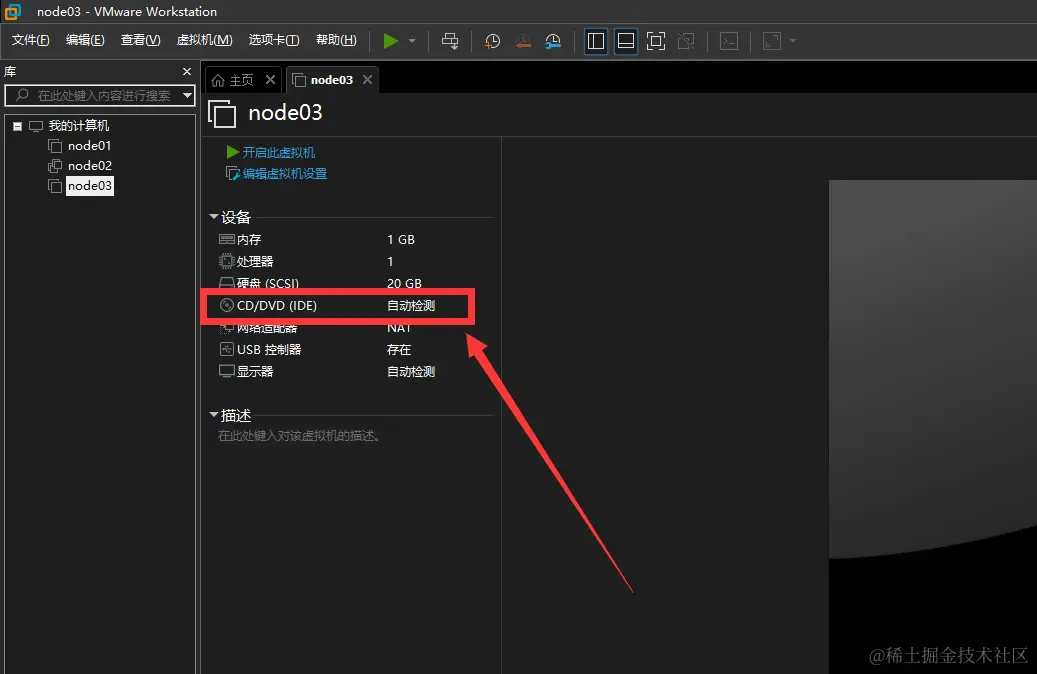Click the 20 GB disk value
This screenshot has height=674, width=1037.
(x=404, y=283)
